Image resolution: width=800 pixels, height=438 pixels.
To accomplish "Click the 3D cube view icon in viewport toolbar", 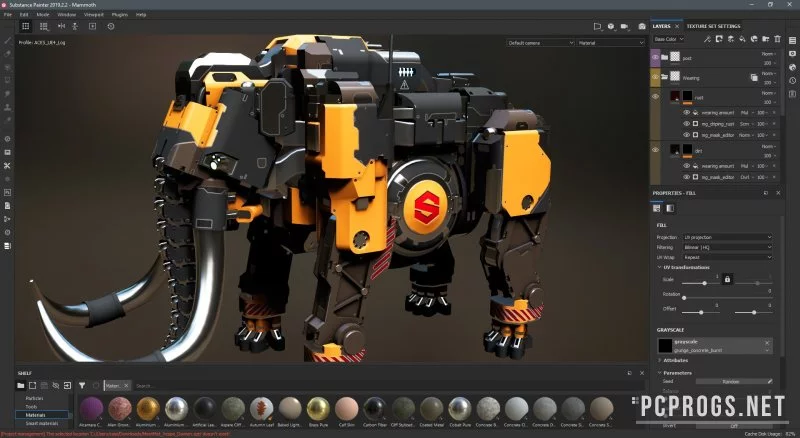I will click(x=611, y=26).
